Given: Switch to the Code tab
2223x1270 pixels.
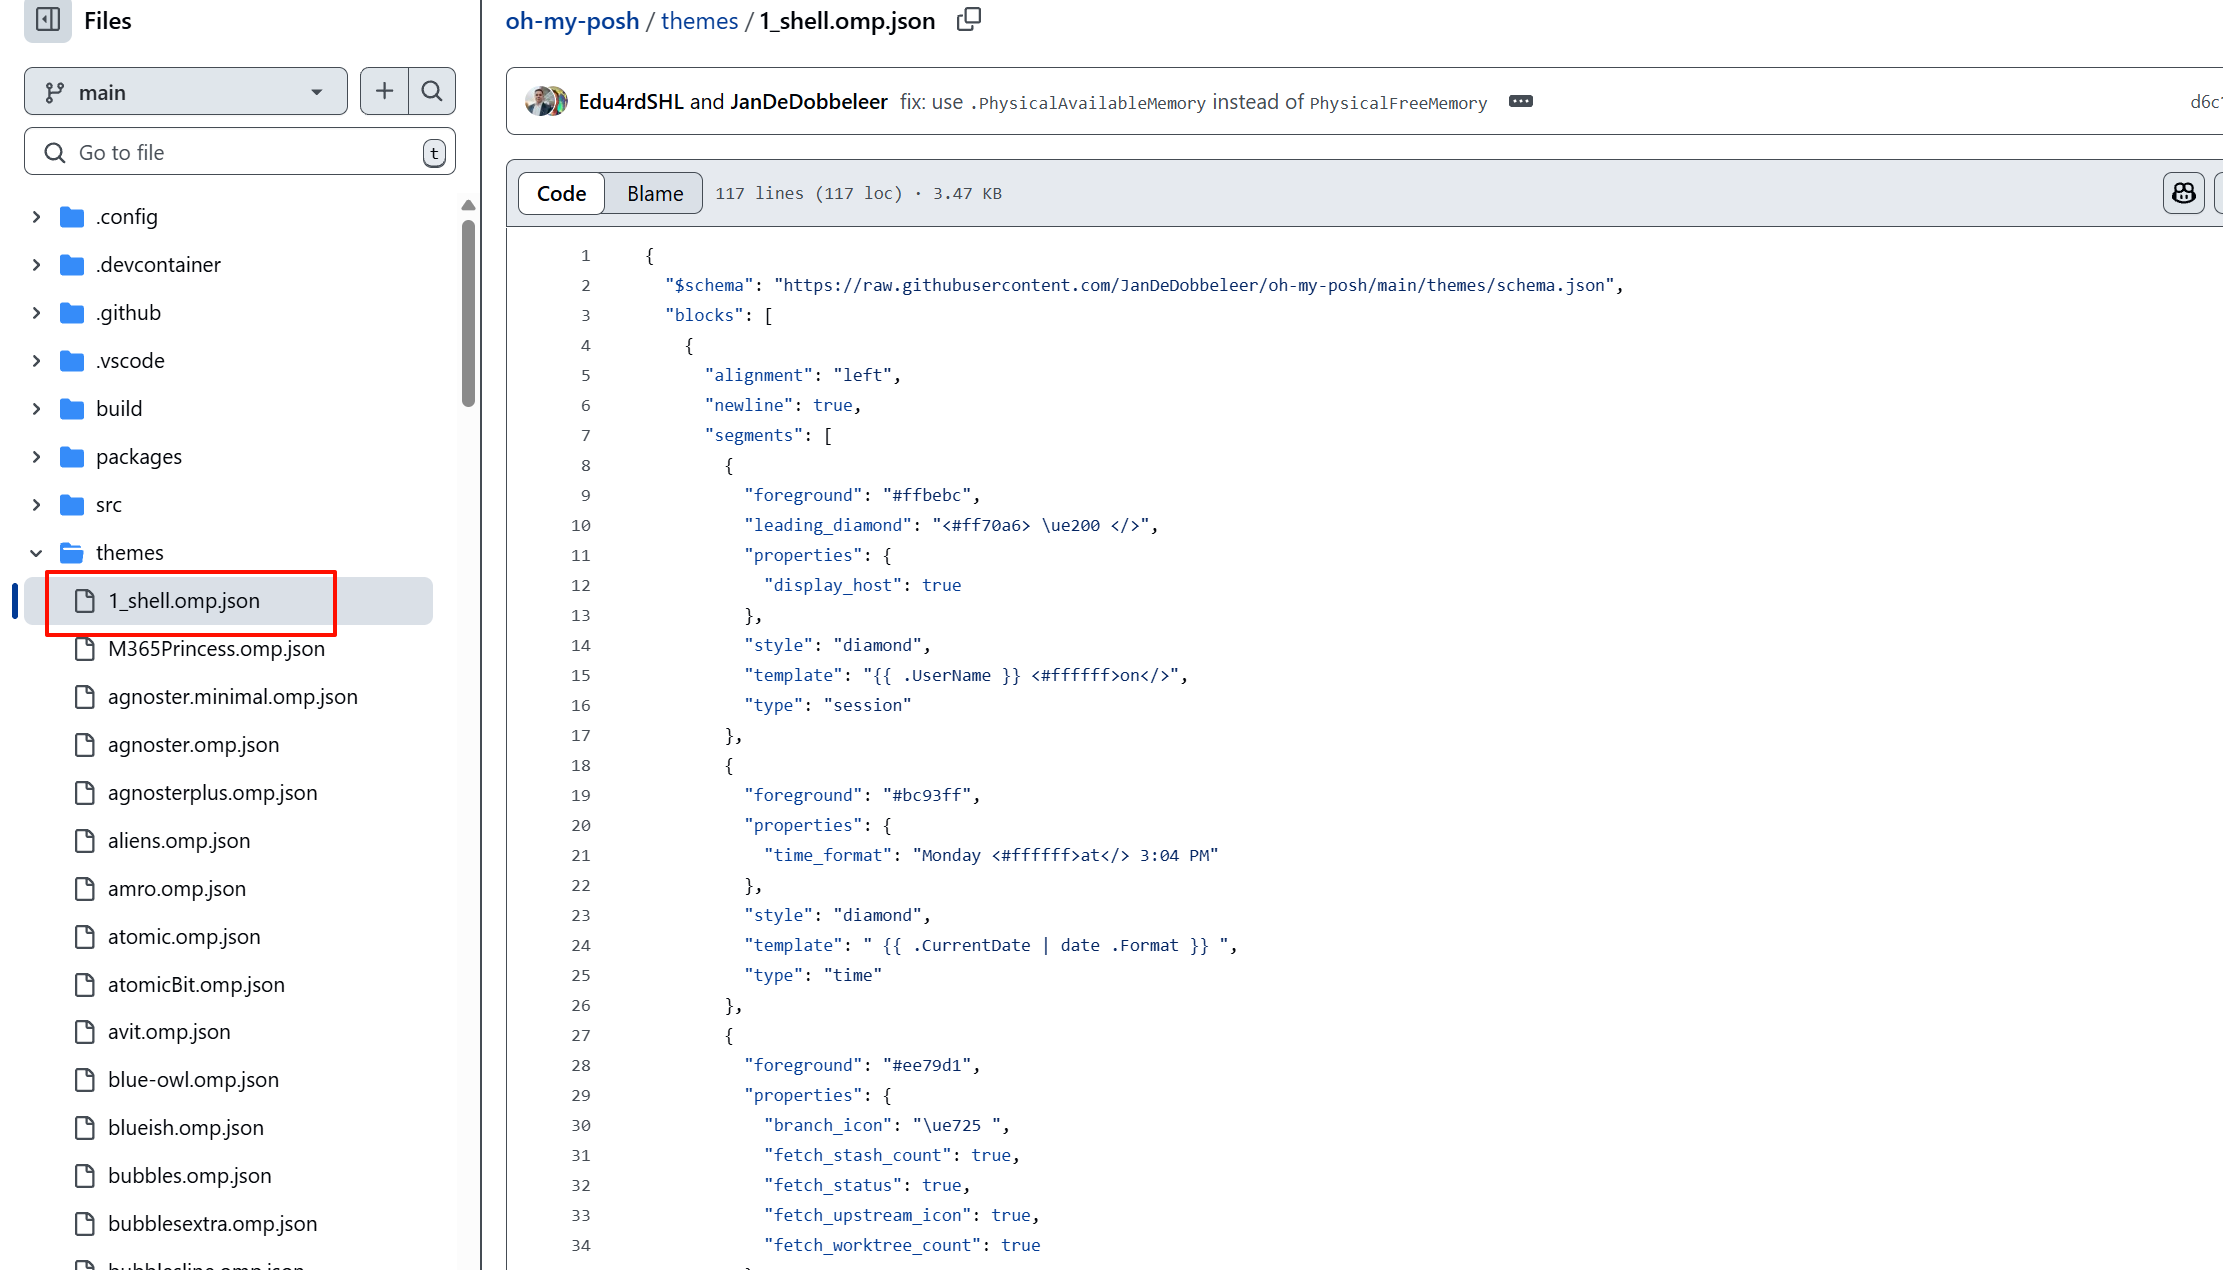Looking at the screenshot, I should pyautogui.click(x=561, y=193).
